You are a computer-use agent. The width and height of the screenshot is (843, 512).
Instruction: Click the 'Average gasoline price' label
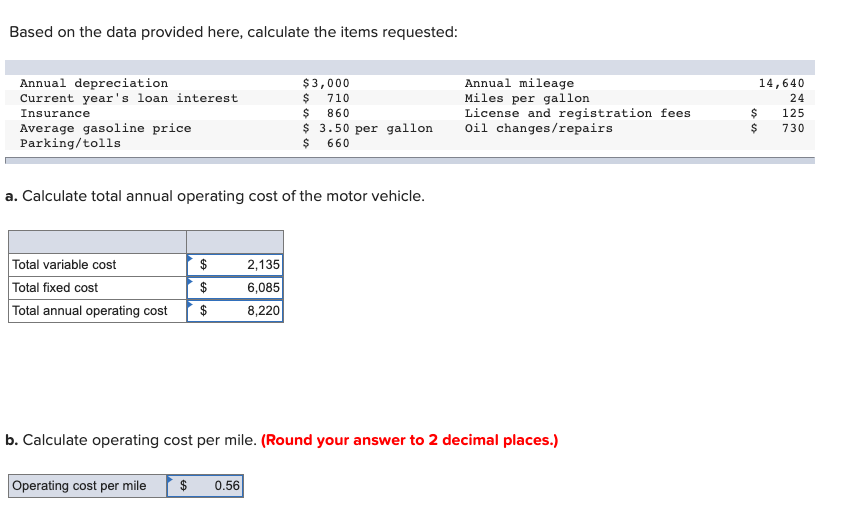tap(105, 129)
